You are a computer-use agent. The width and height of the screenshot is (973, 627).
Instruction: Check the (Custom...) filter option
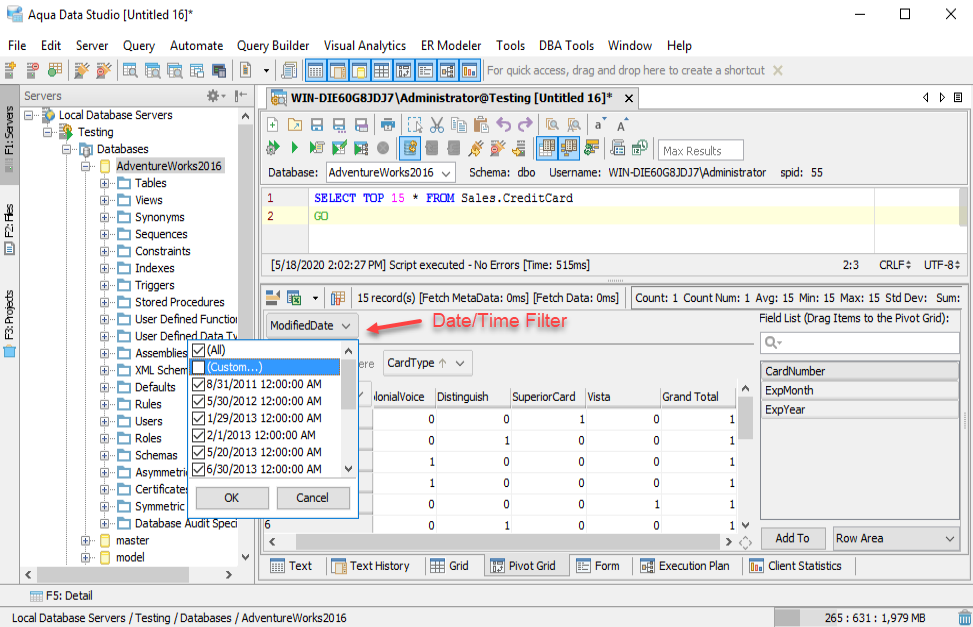point(199,367)
